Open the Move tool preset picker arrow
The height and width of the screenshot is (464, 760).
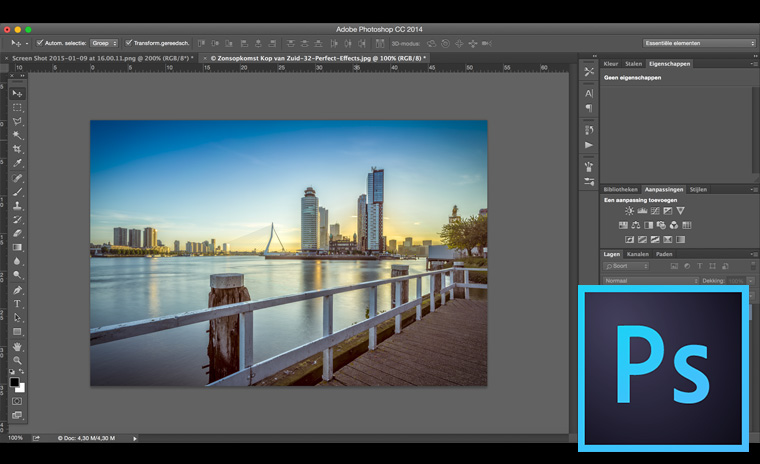tap(27, 44)
